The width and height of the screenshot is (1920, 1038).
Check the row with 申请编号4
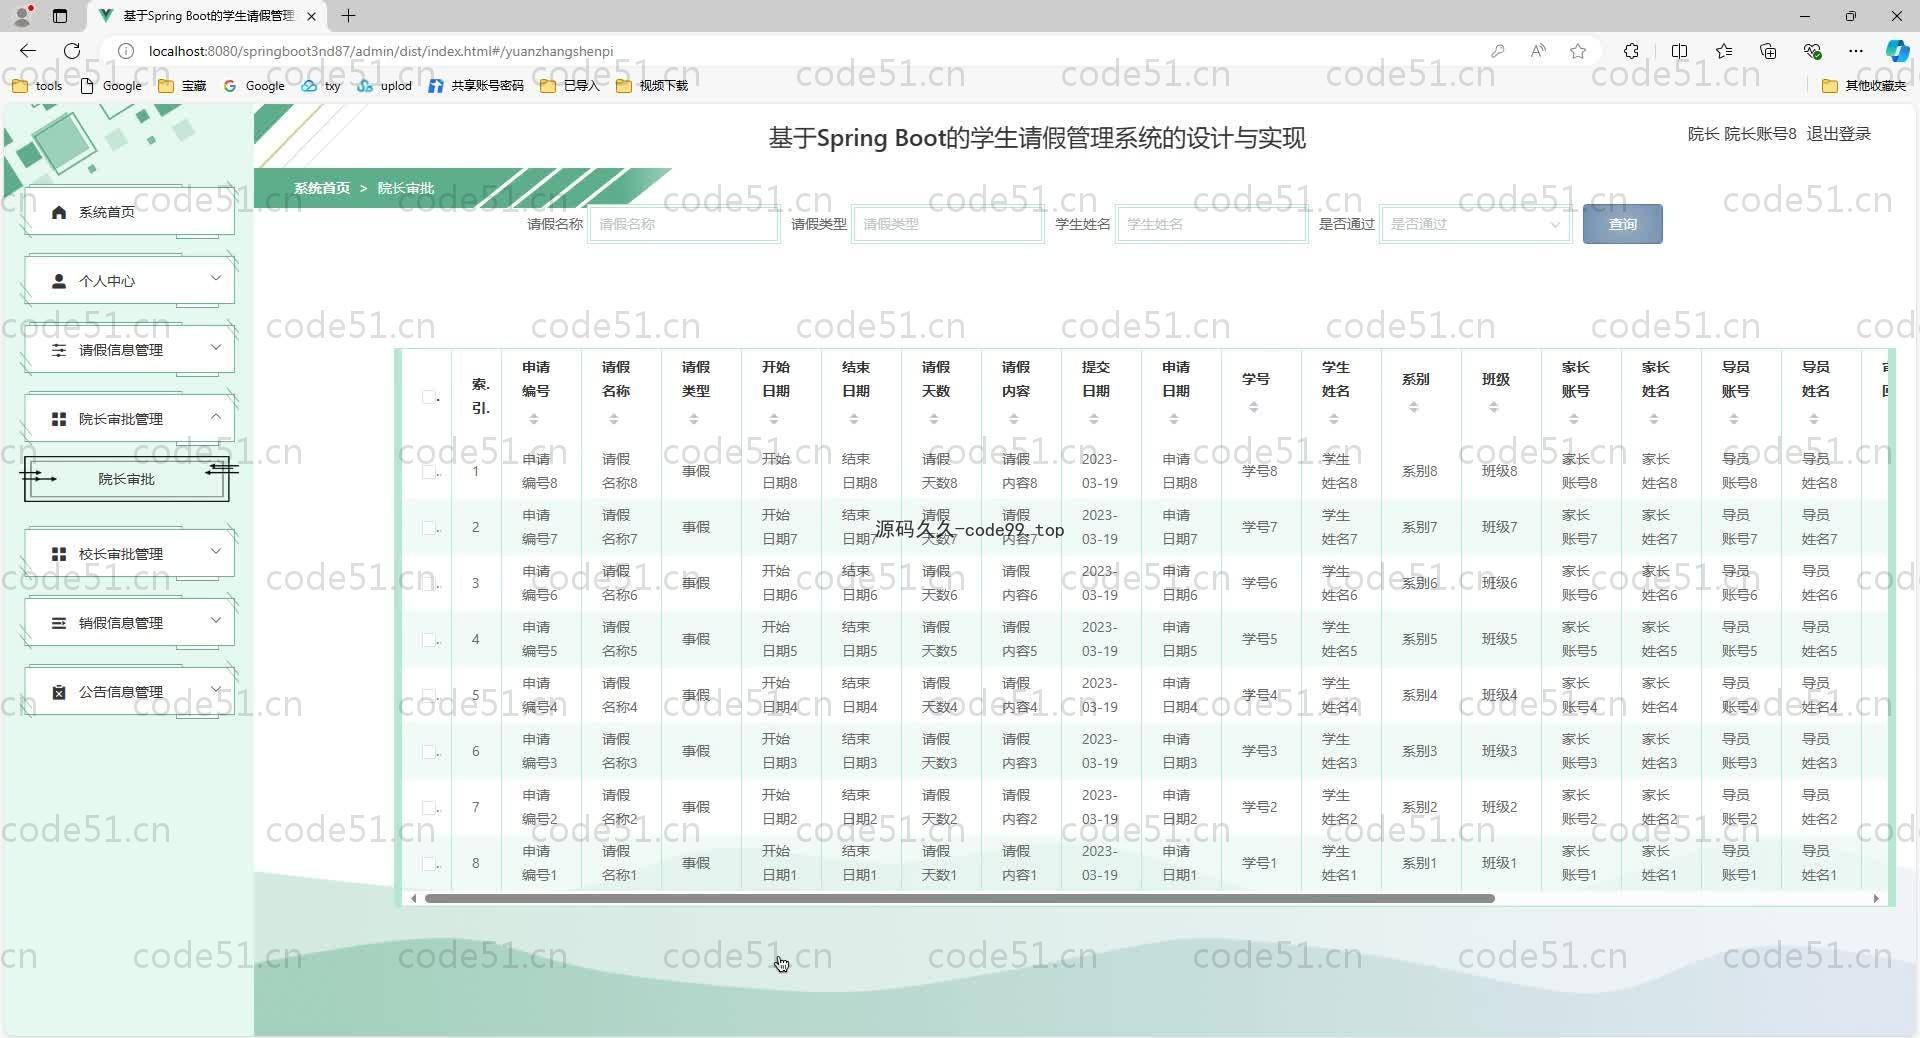pyautogui.click(x=428, y=695)
